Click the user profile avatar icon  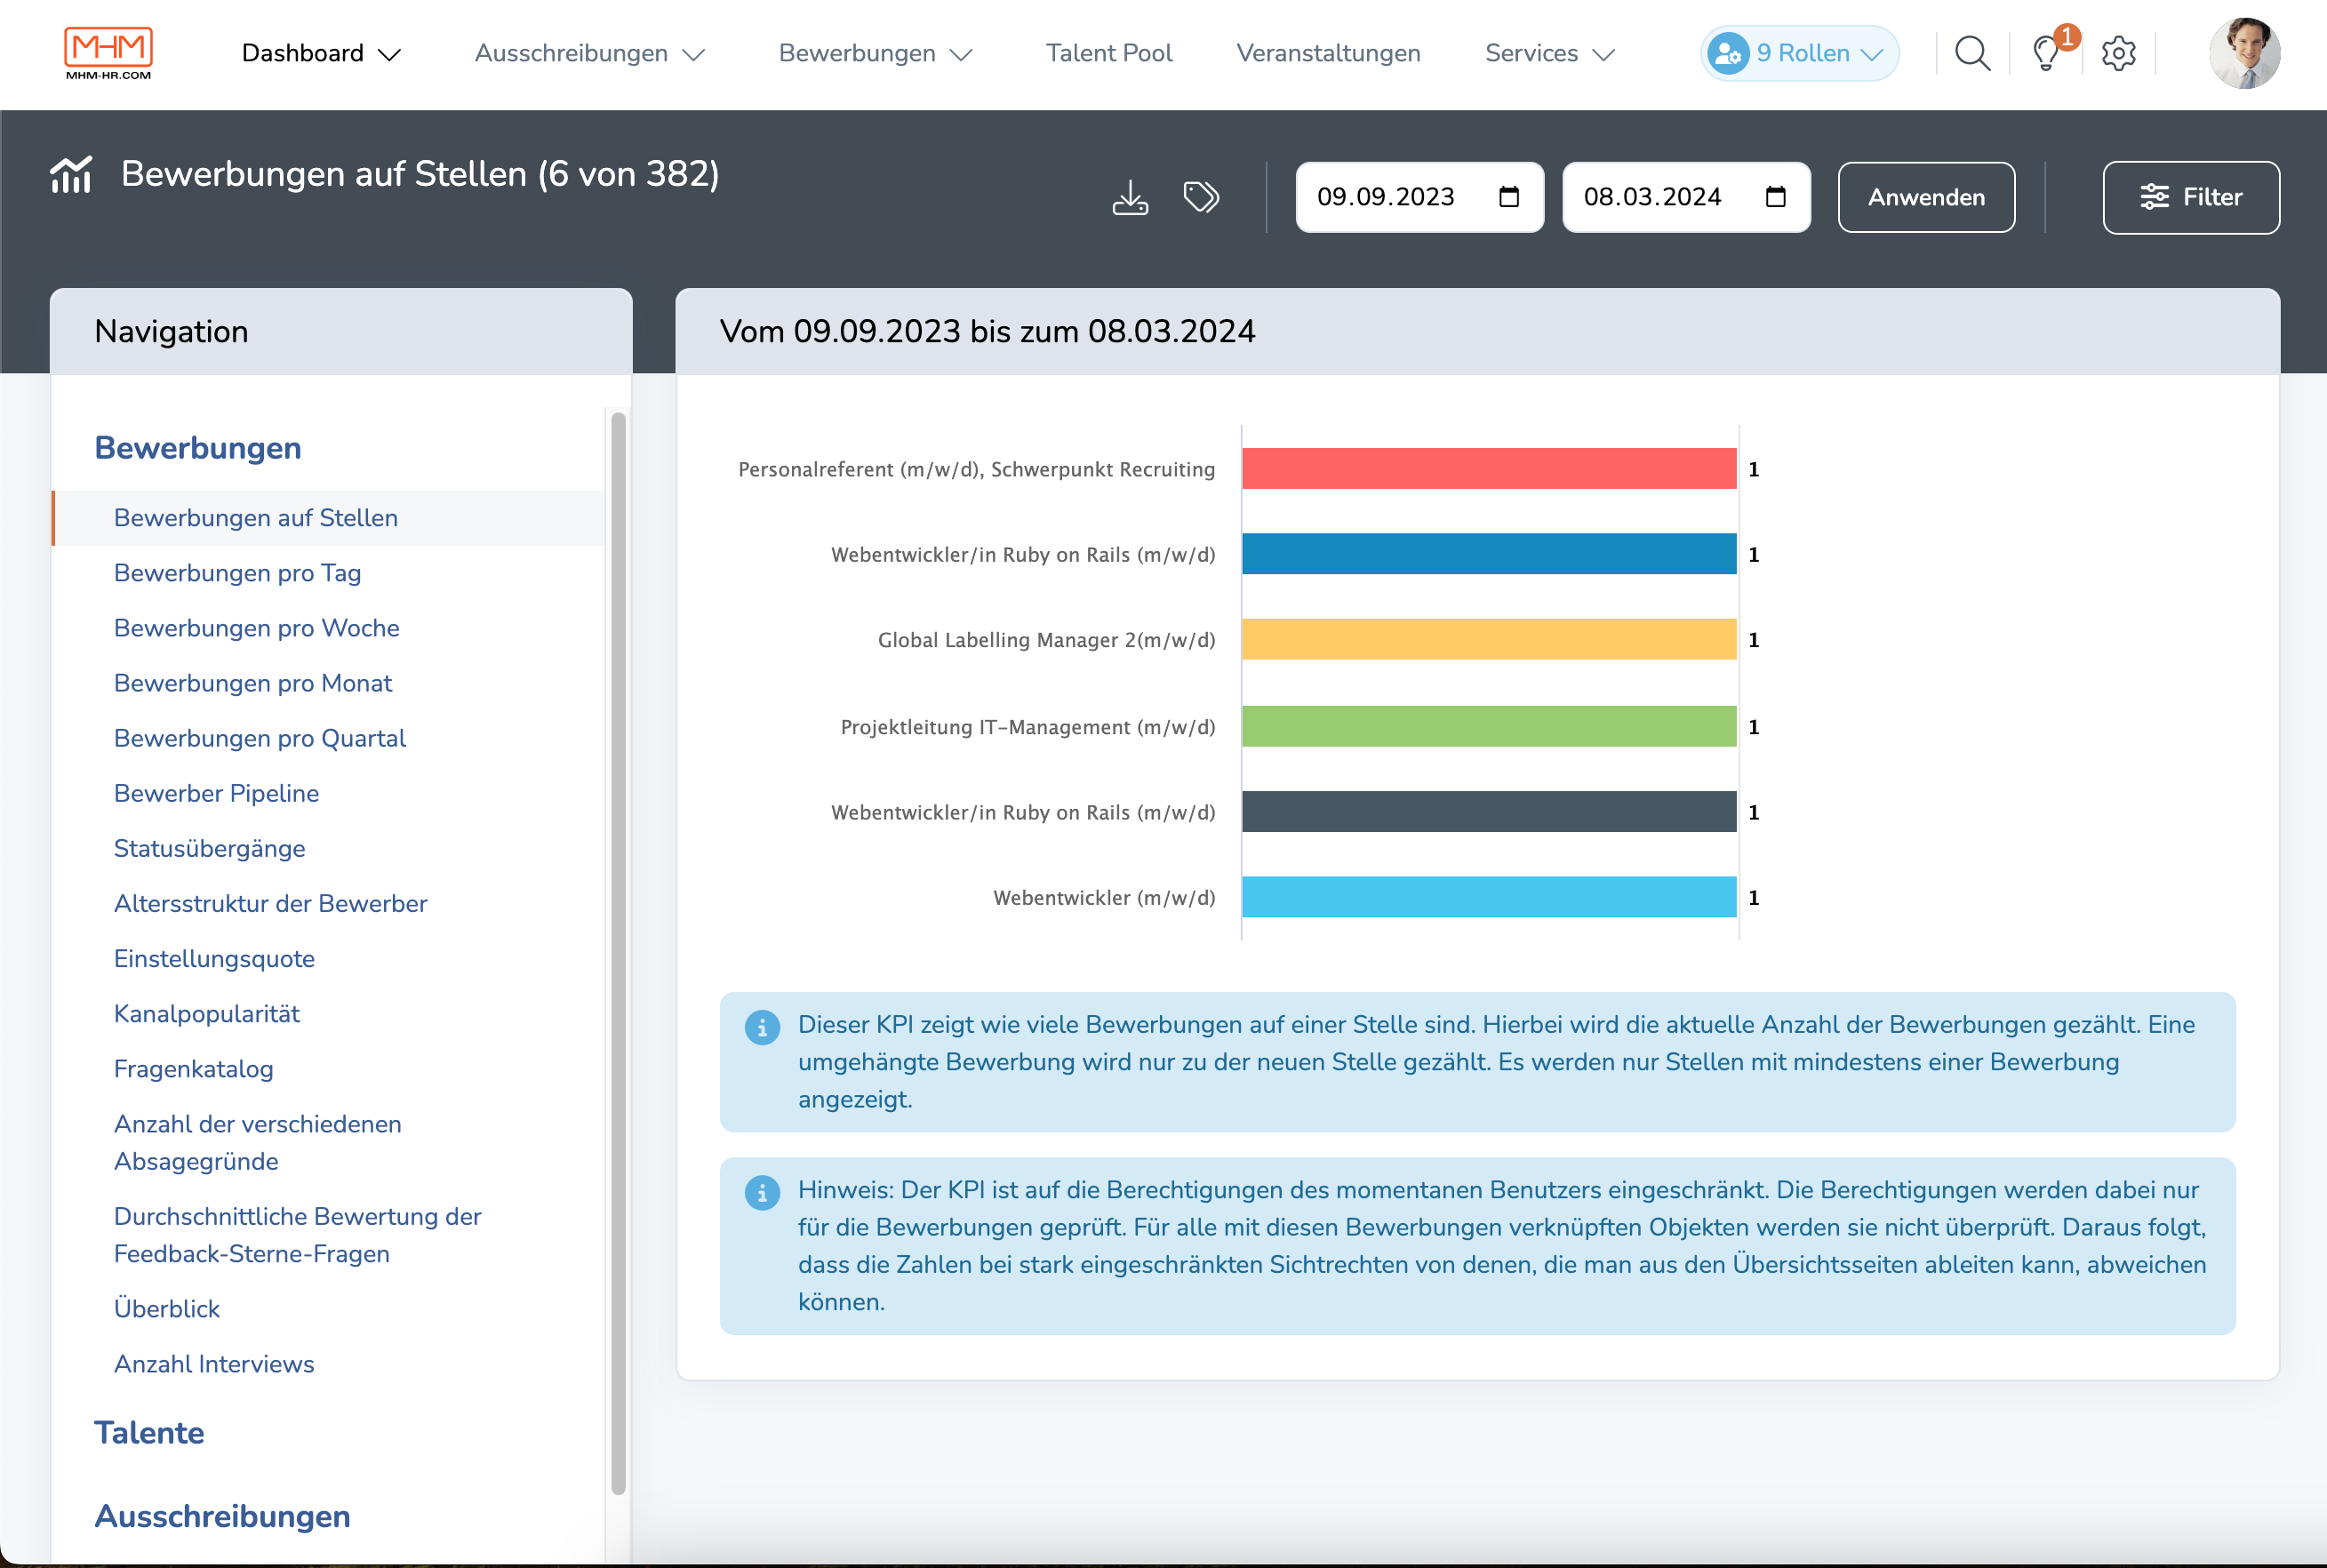click(2246, 52)
